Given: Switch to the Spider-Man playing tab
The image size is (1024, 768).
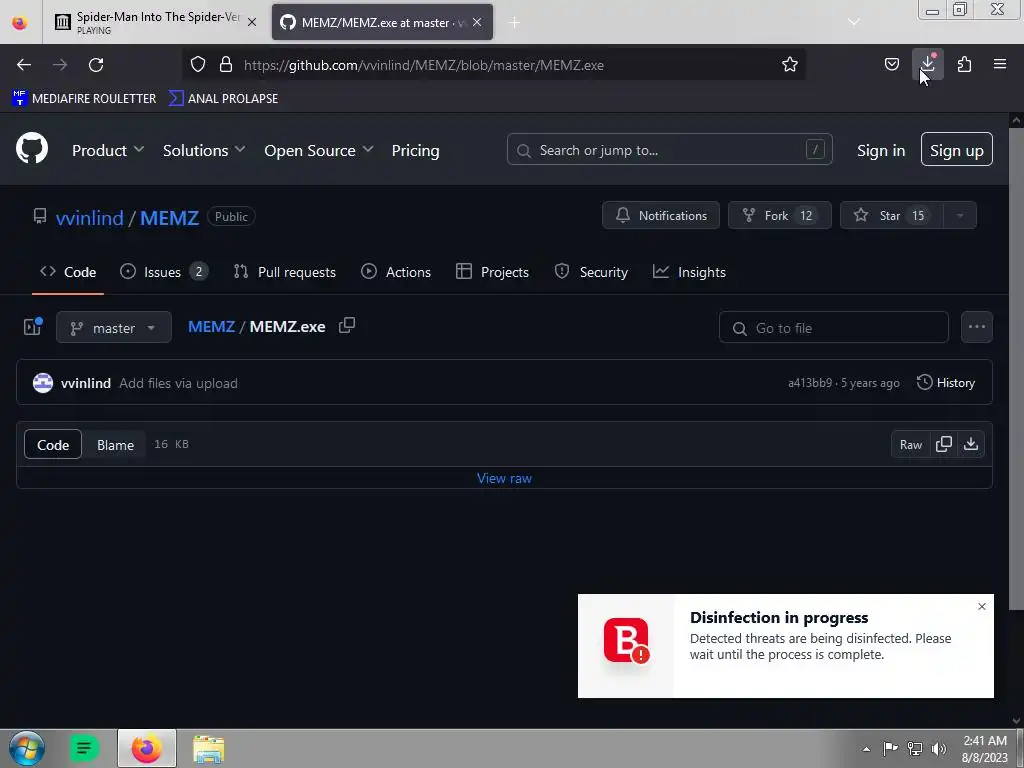Looking at the screenshot, I should click(x=157, y=22).
